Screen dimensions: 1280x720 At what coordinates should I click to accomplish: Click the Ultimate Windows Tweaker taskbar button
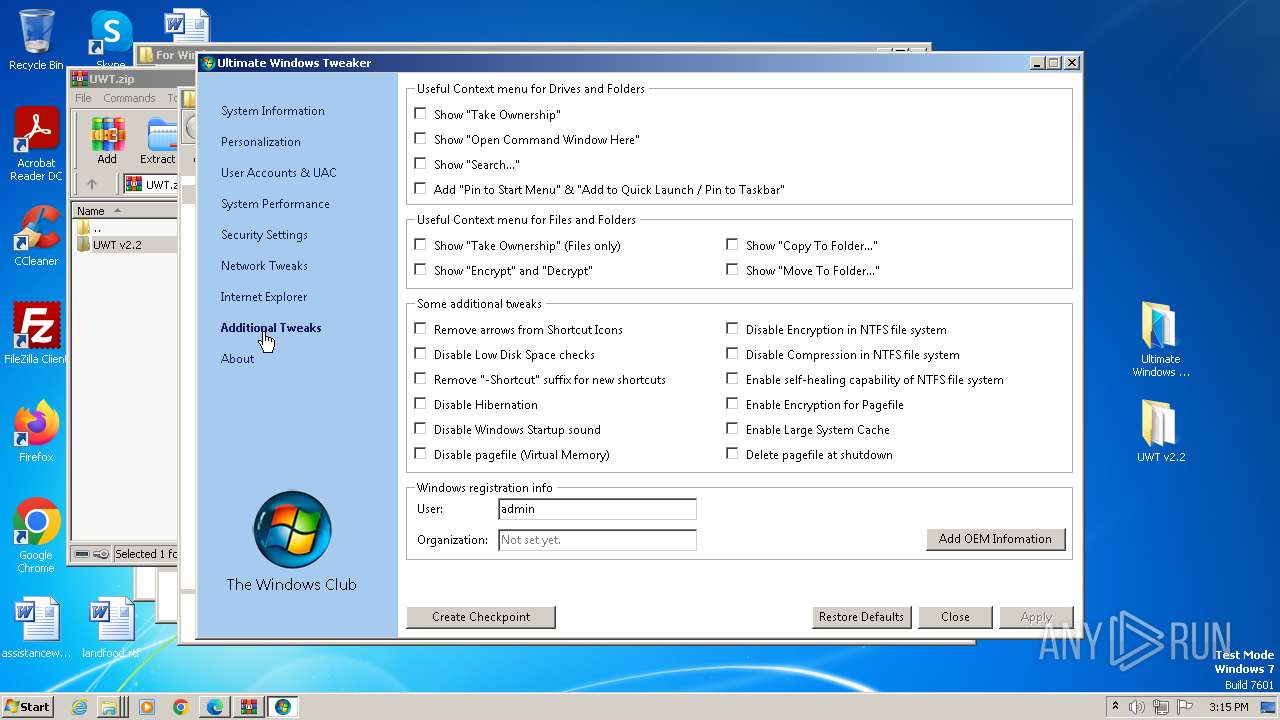click(283, 707)
